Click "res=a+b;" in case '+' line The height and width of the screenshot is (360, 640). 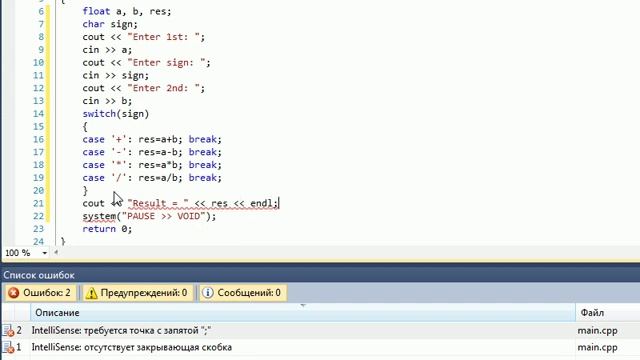pyautogui.click(x=160, y=140)
